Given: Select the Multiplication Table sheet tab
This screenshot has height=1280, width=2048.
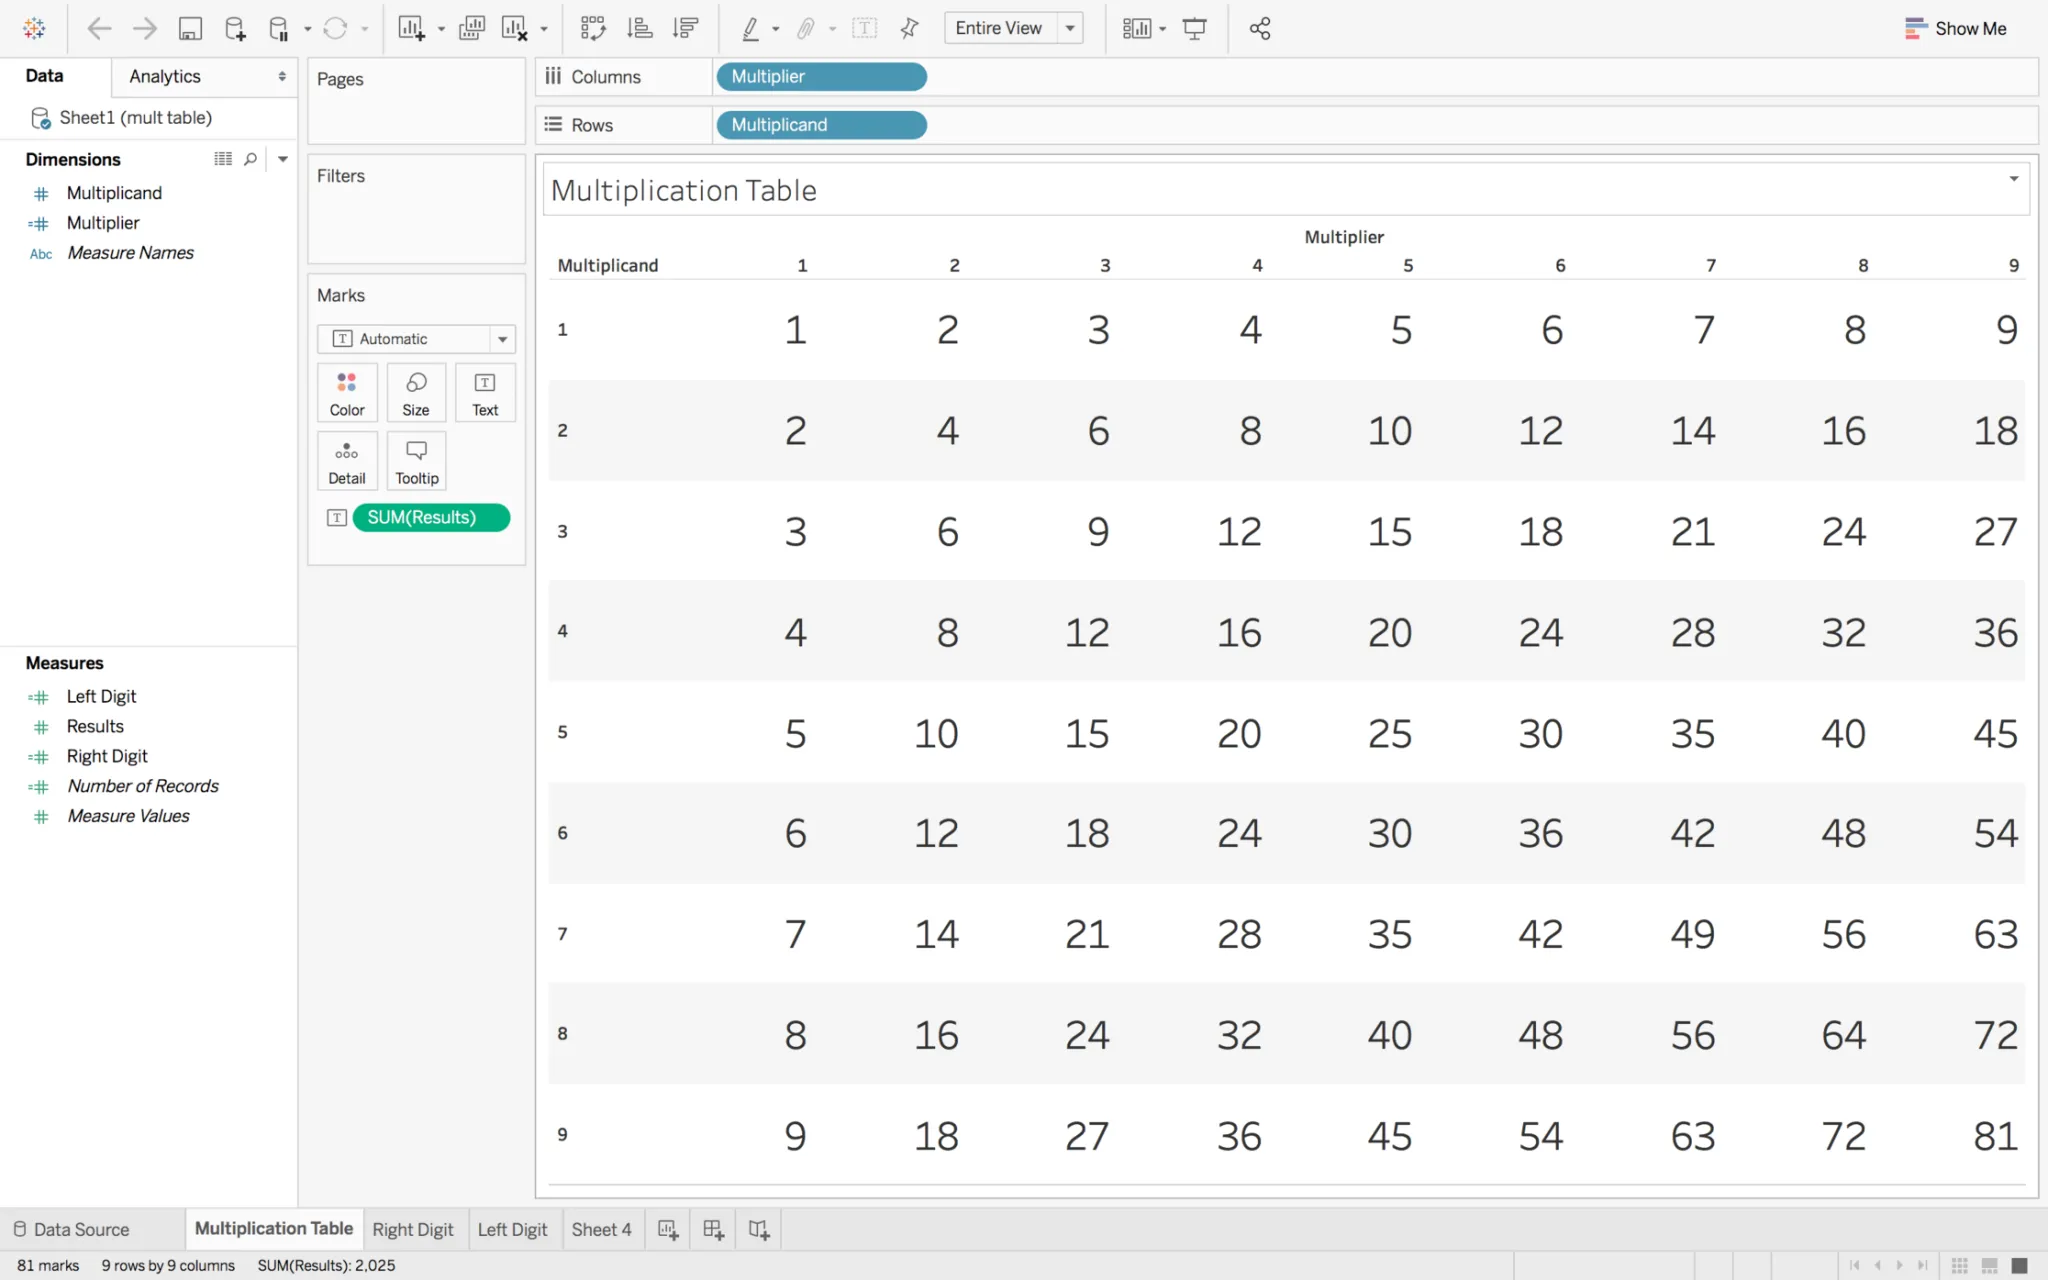Looking at the screenshot, I should (x=274, y=1228).
